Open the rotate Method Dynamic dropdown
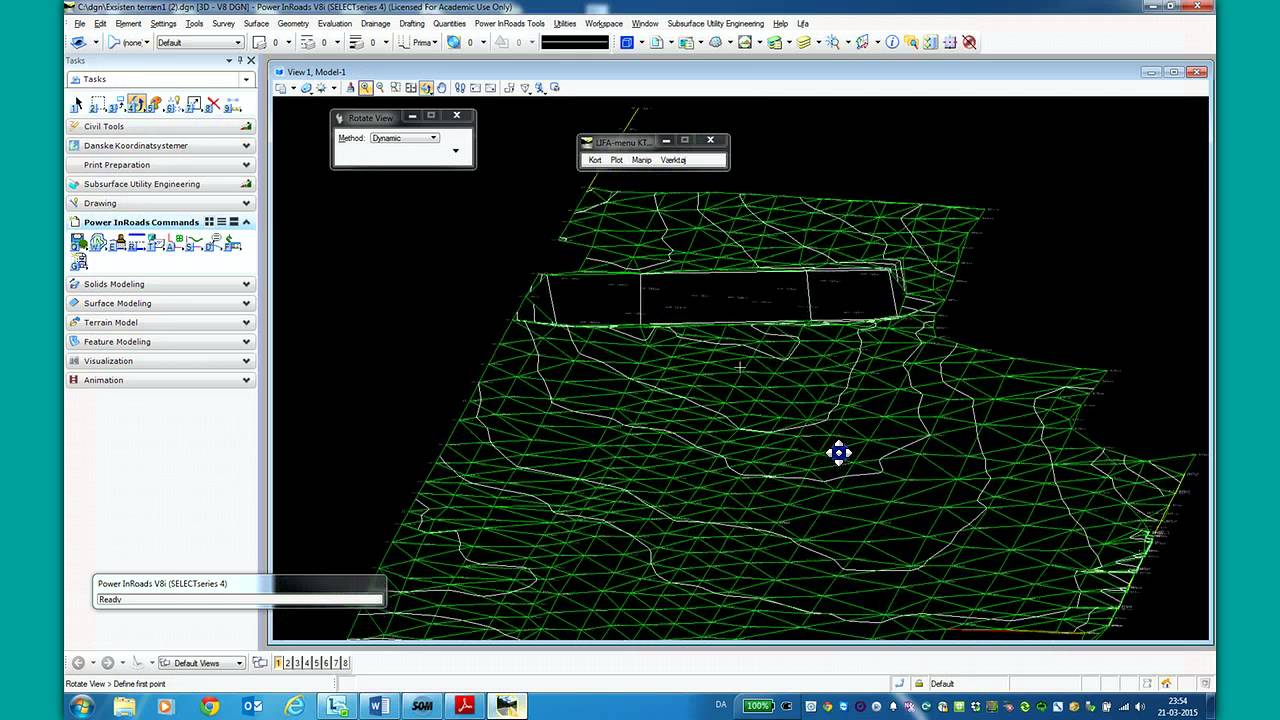The height and width of the screenshot is (720, 1280). (404, 138)
